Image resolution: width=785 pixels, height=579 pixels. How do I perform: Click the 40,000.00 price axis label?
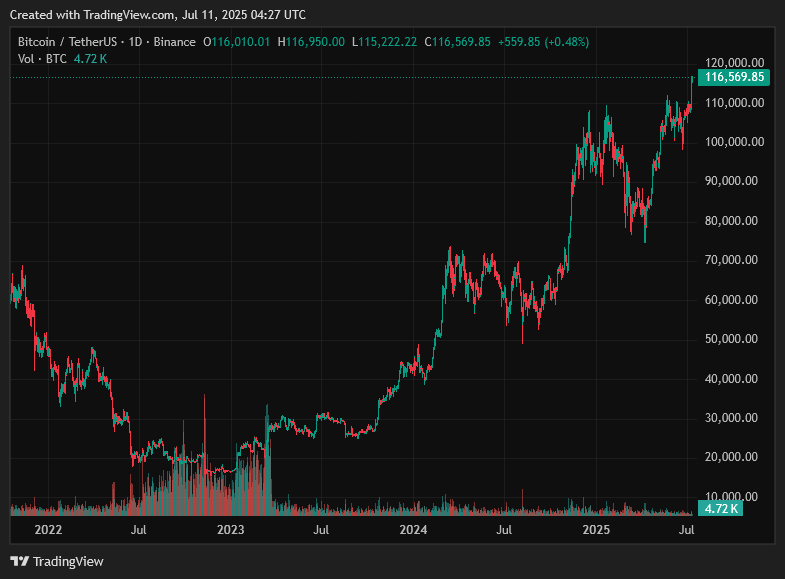[731, 379]
